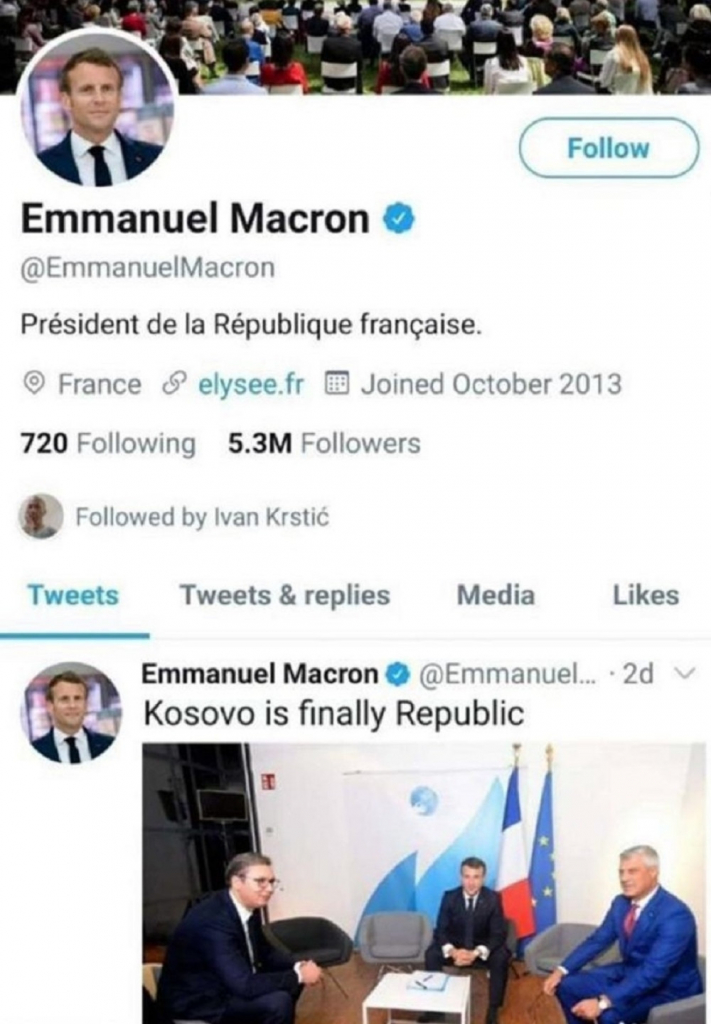The width and height of the screenshot is (711, 1024).
Task: Click the calendar icon near Joined October 2013
Action: [x=337, y=381]
